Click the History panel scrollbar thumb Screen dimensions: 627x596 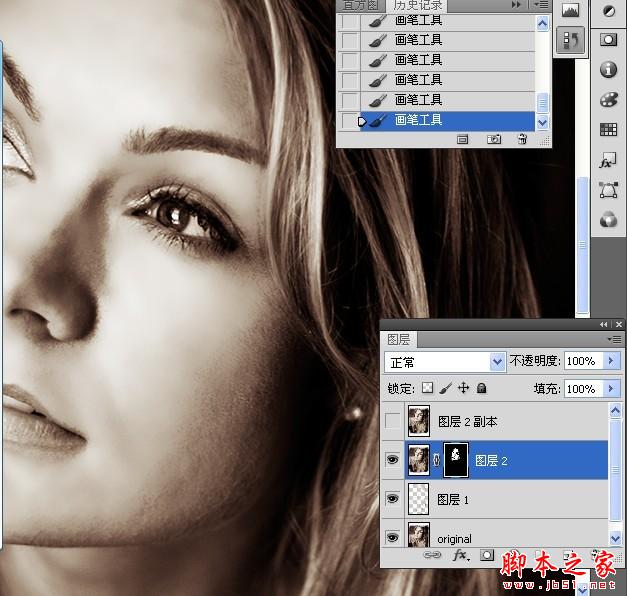(543, 103)
